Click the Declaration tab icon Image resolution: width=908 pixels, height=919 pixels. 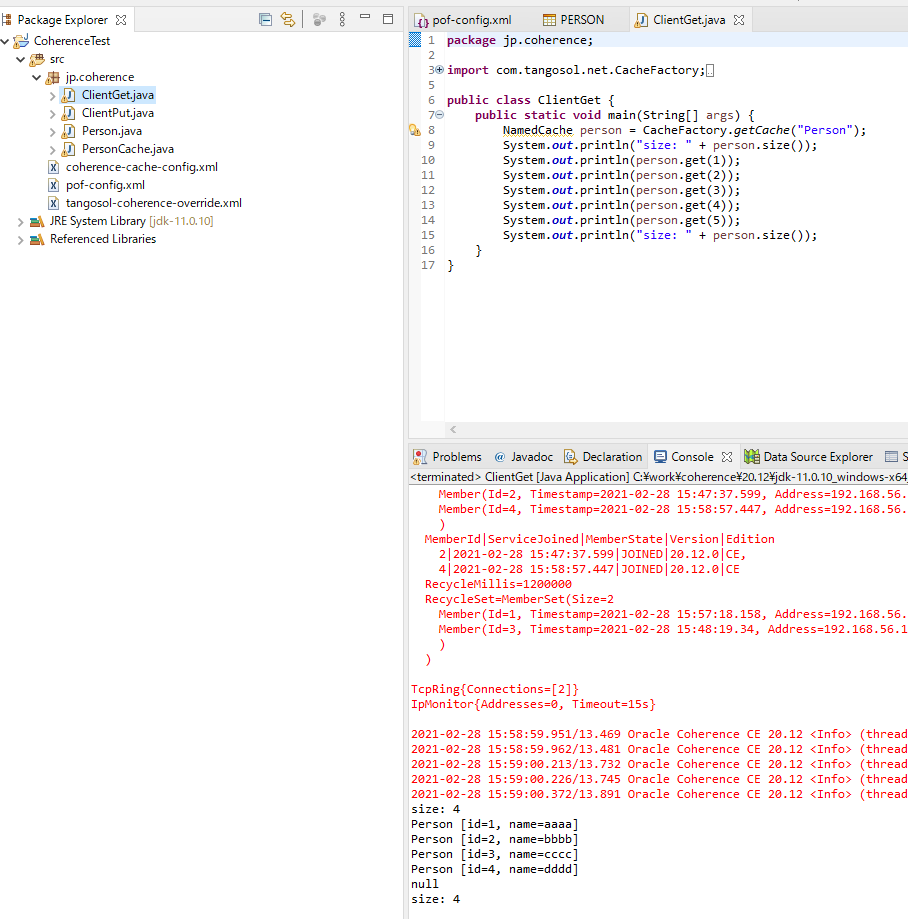pyautogui.click(x=570, y=457)
